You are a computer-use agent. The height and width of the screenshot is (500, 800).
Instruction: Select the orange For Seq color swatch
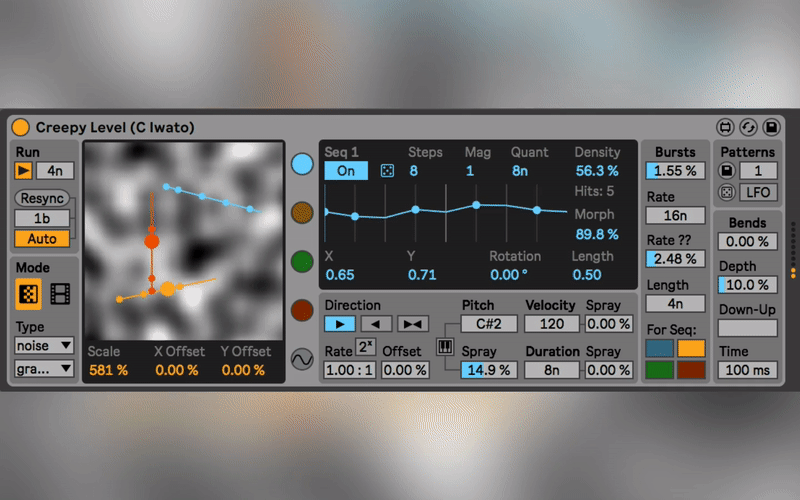point(690,348)
